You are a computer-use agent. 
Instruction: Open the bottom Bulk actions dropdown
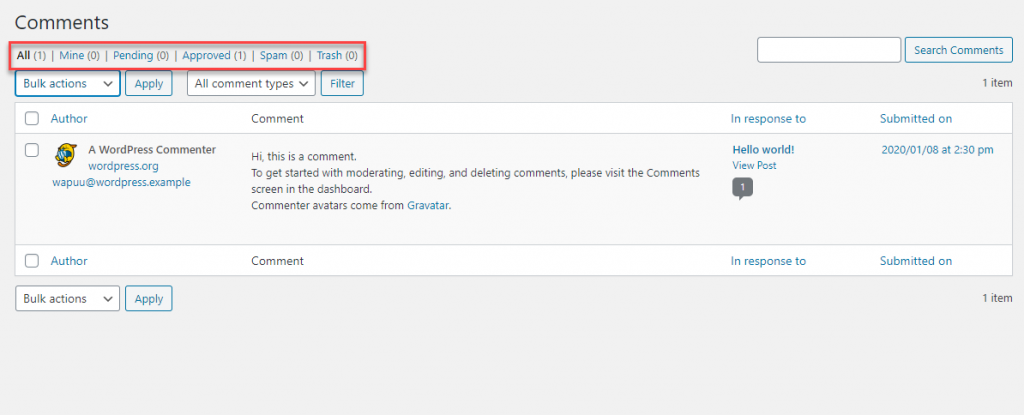tap(67, 299)
